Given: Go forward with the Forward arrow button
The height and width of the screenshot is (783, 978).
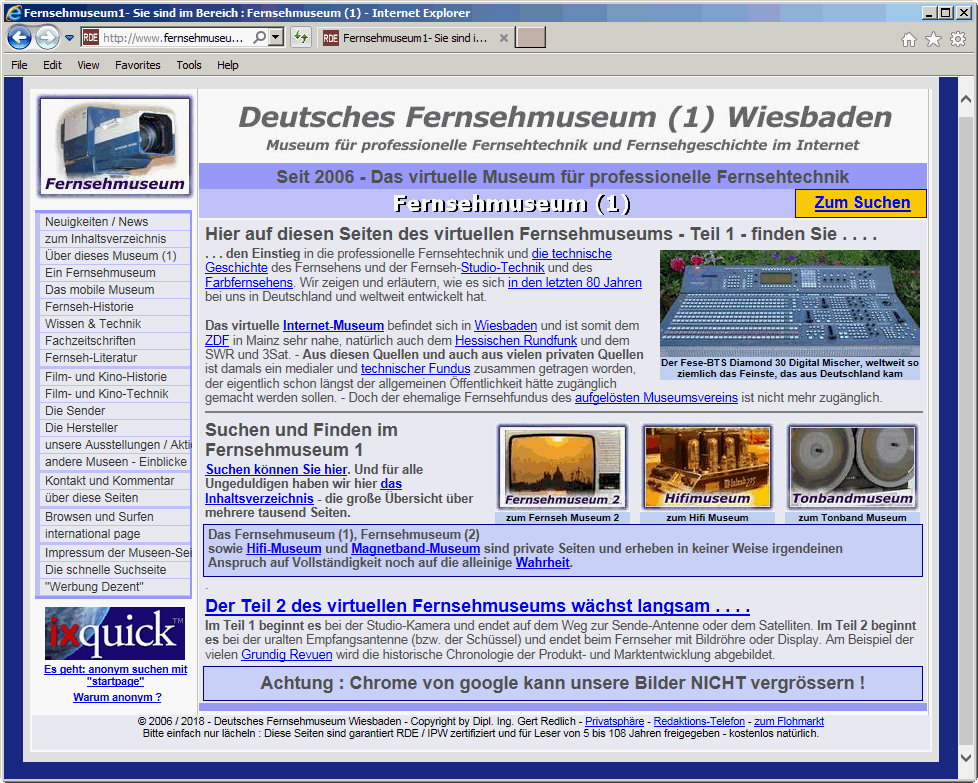Looking at the screenshot, I should [x=47, y=38].
